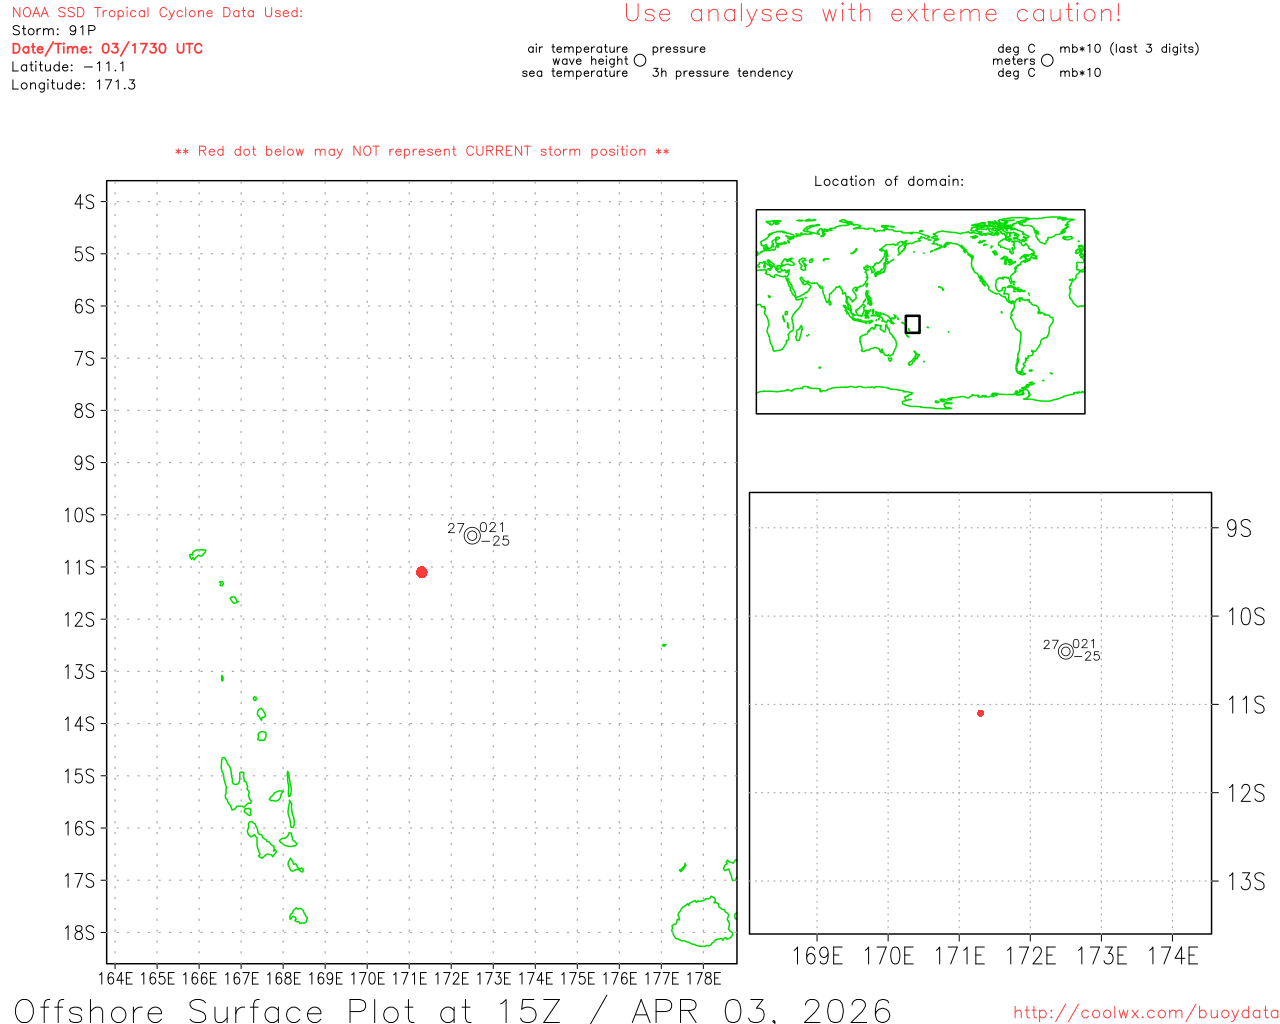Click the red storm dot in zoomed inset map
1280x1024 pixels.
981,713
